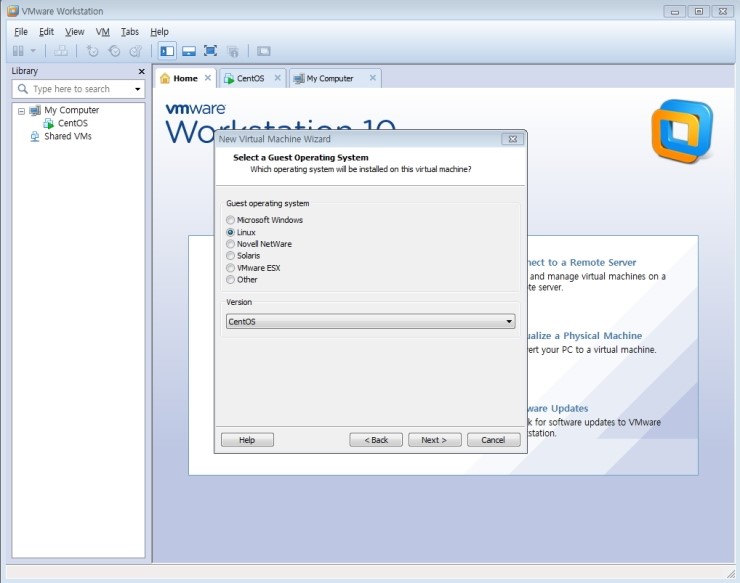The image size is (740, 583).
Task: Toggle the Show Library sidebar icon
Action: coord(167,51)
